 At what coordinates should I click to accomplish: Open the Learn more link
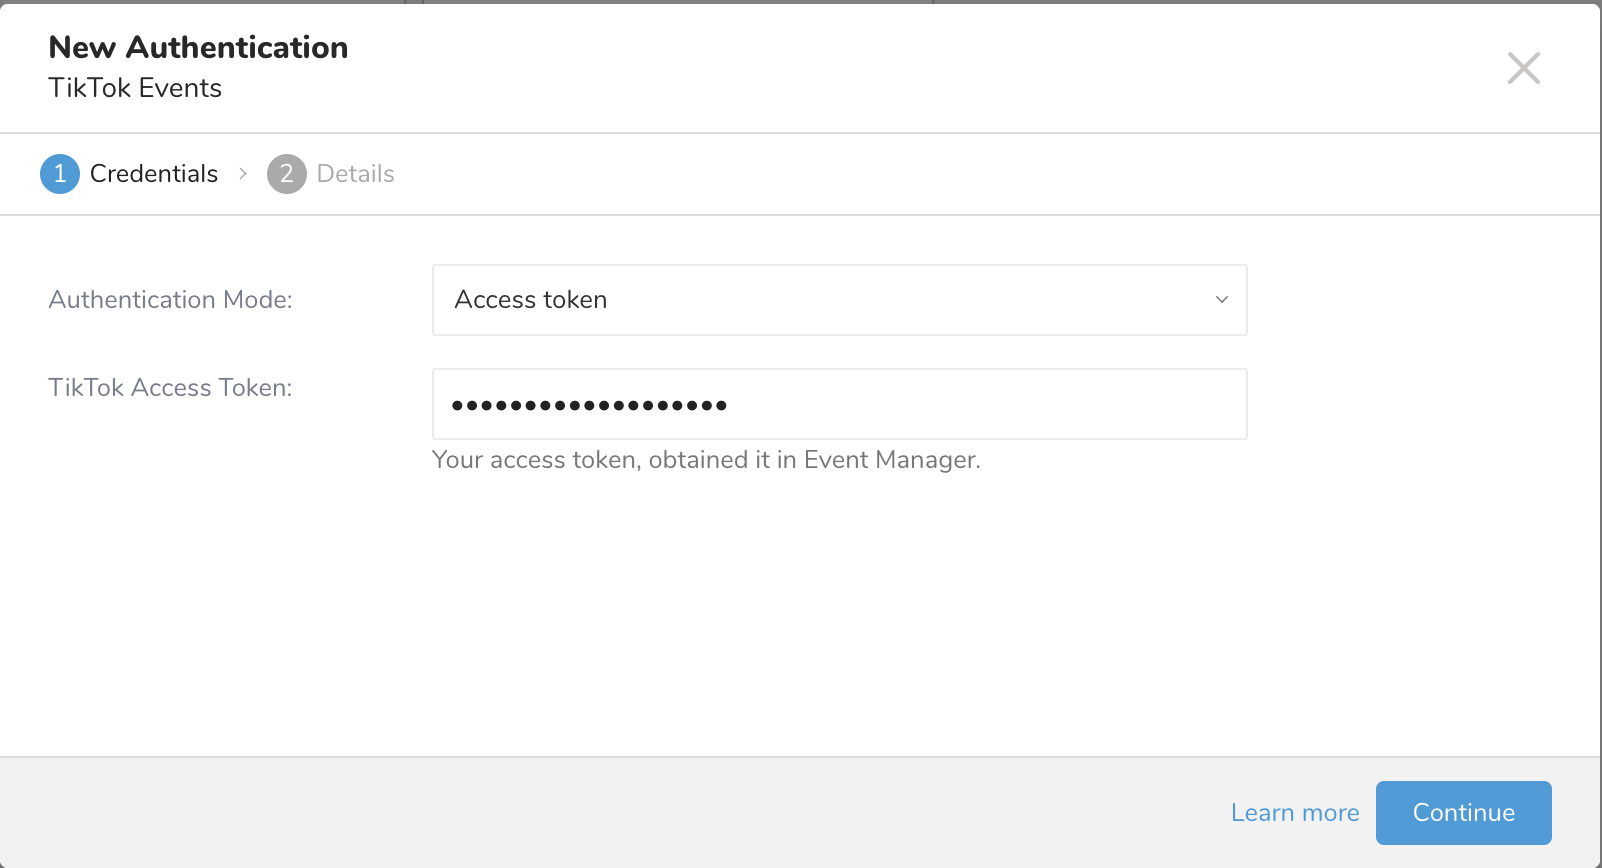coord(1294,813)
